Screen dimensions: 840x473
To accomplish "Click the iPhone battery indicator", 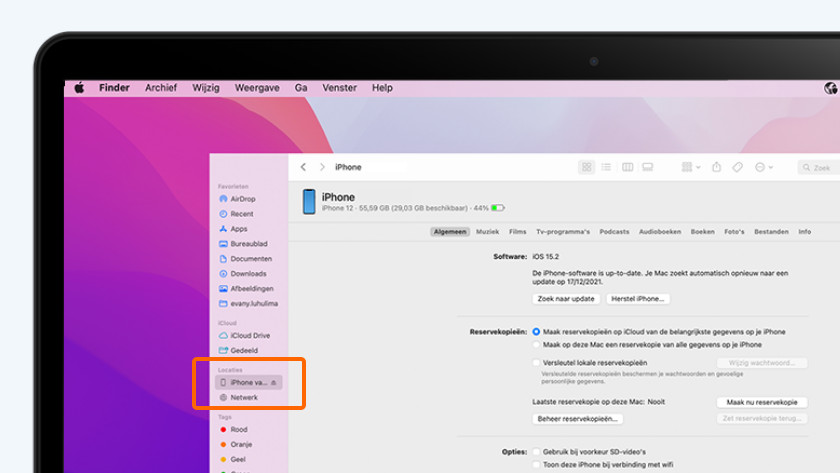I will (x=498, y=208).
